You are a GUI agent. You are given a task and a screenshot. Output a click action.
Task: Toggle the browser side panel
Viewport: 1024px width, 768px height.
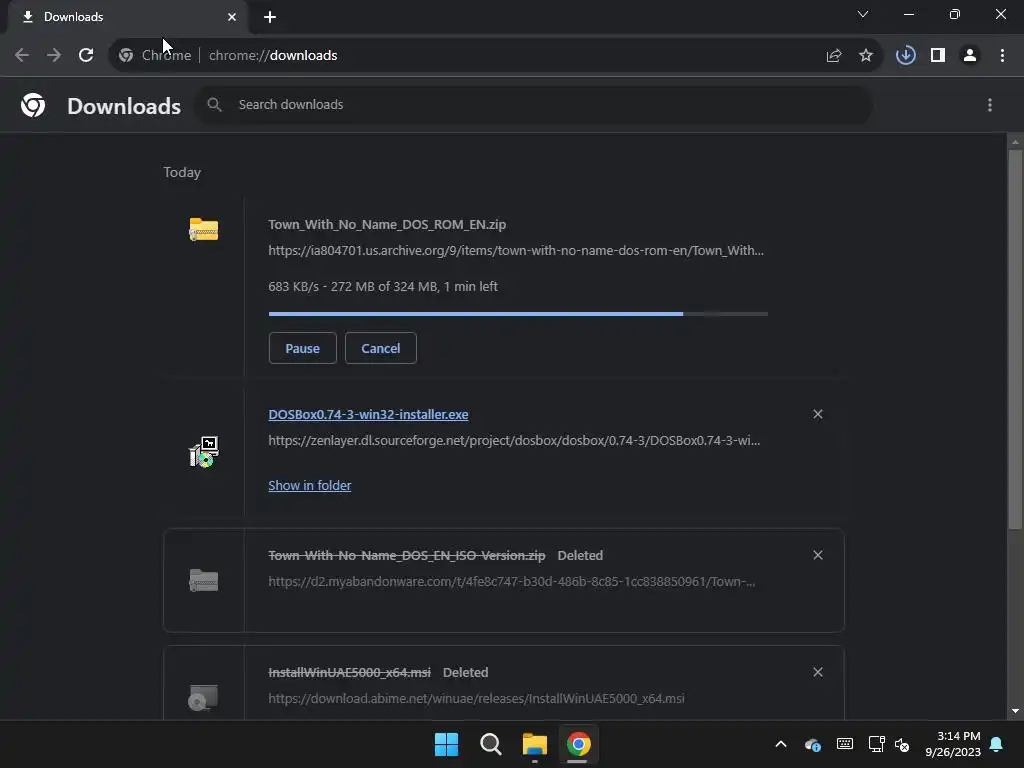click(938, 56)
